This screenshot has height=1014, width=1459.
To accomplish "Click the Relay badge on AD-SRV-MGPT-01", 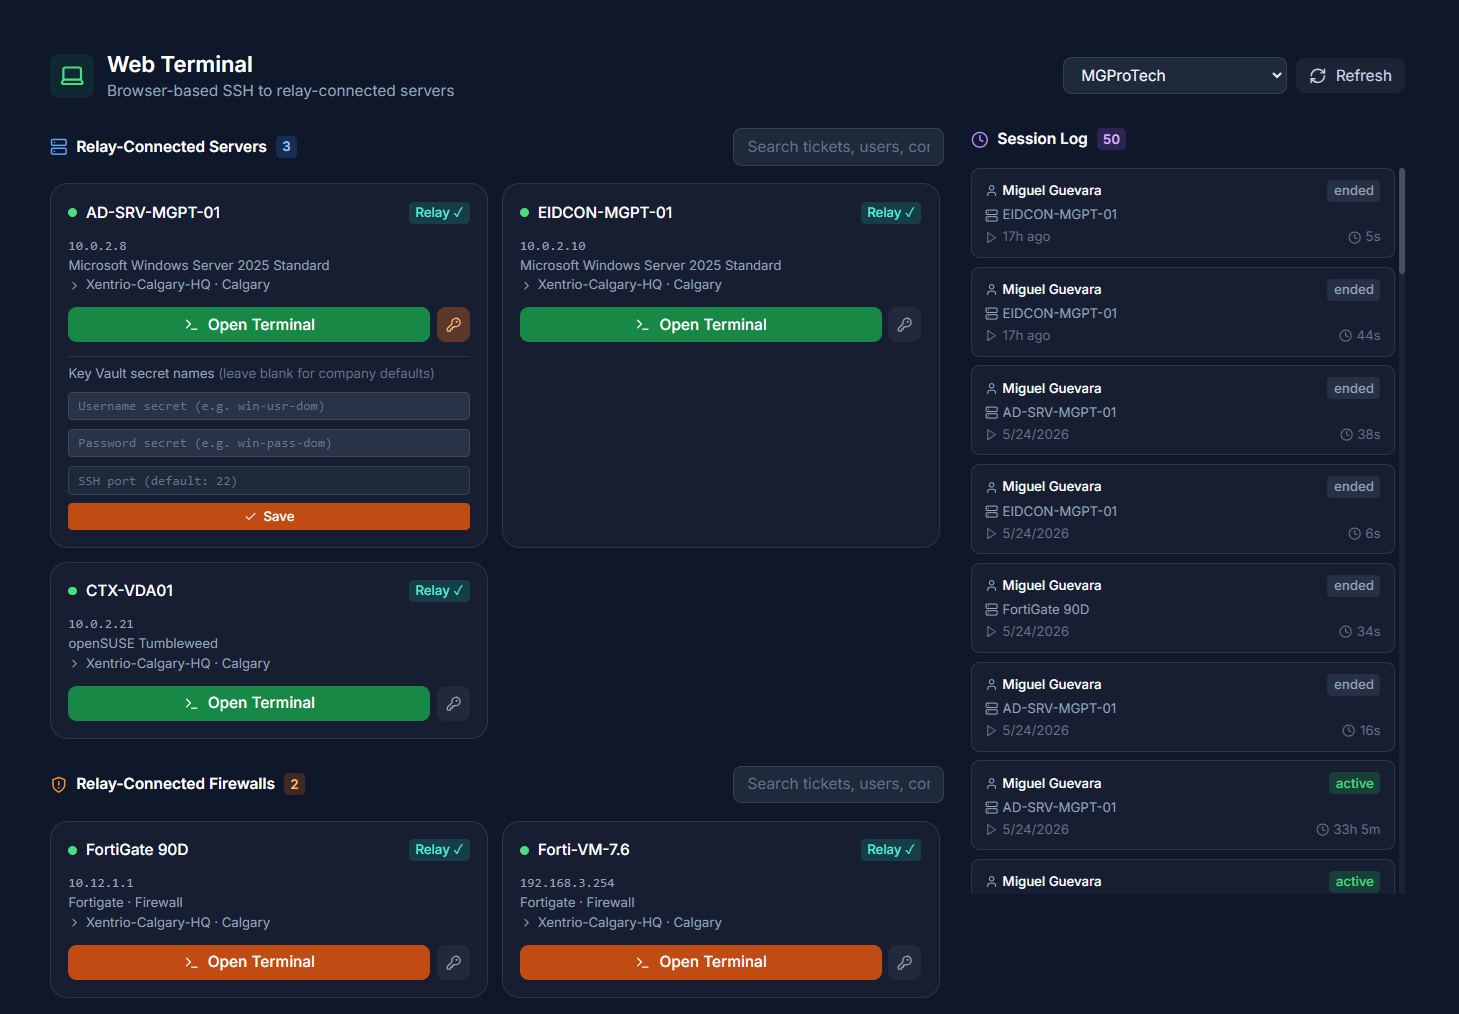I will pyautogui.click(x=439, y=212).
